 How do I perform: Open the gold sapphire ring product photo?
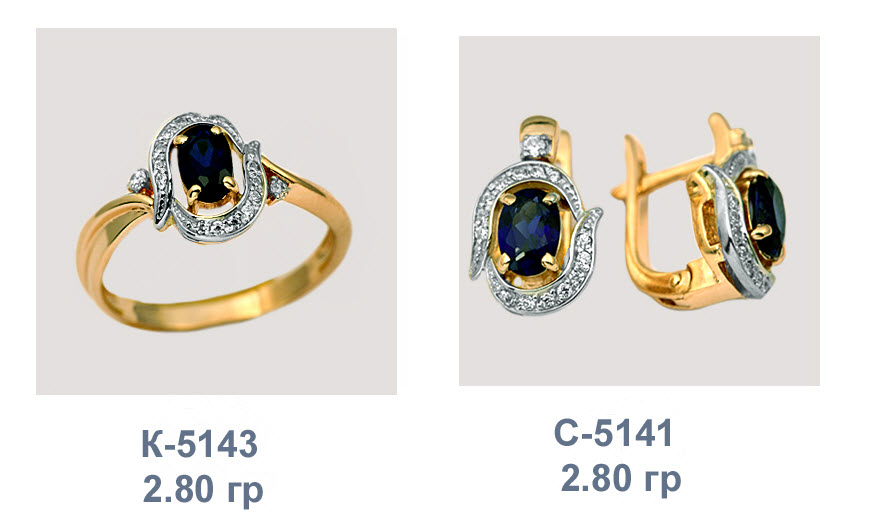(x=216, y=212)
